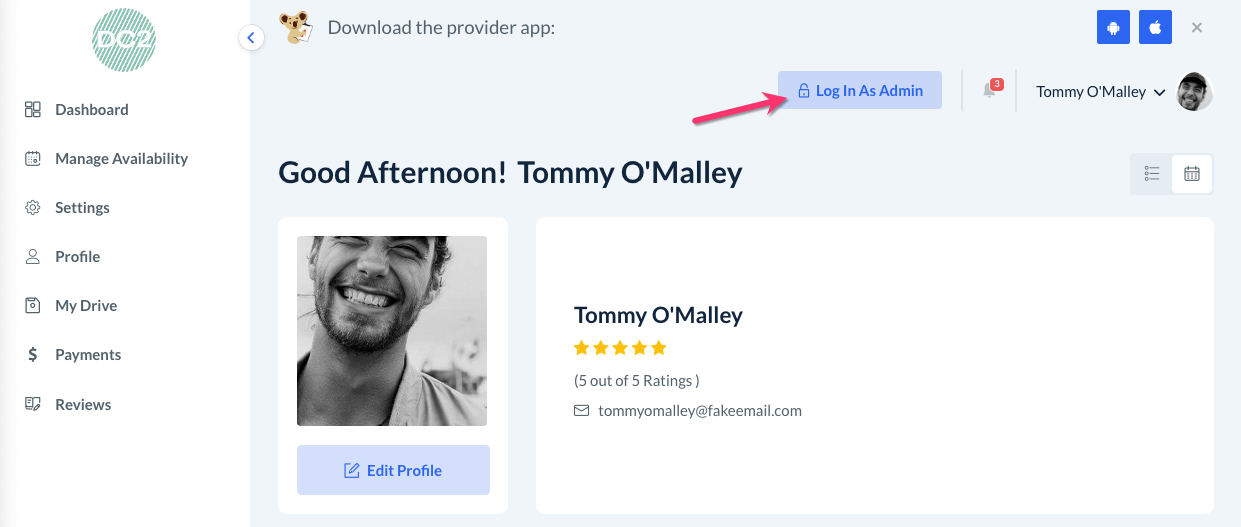Click the Edit Profile button
The height and width of the screenshot is (527, 1241).
393,470
